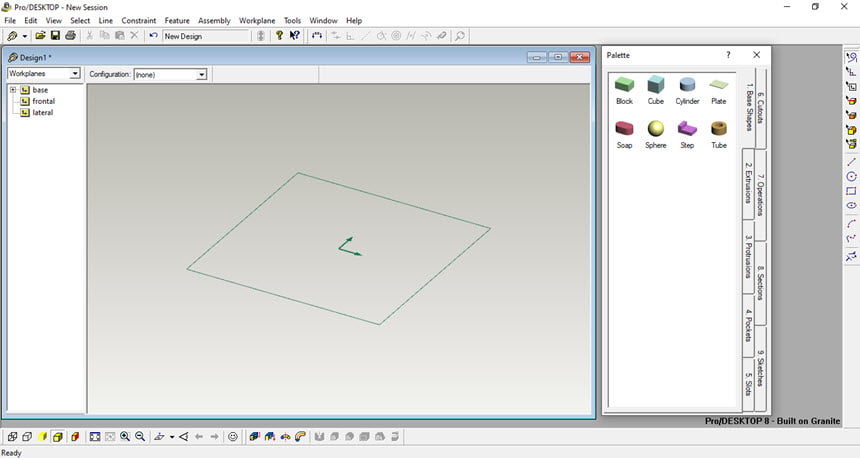Click the Zoom Out magnifier icon
Image resolution: width=860 pixels, height=458 pixels.
[x=140, y=437]
